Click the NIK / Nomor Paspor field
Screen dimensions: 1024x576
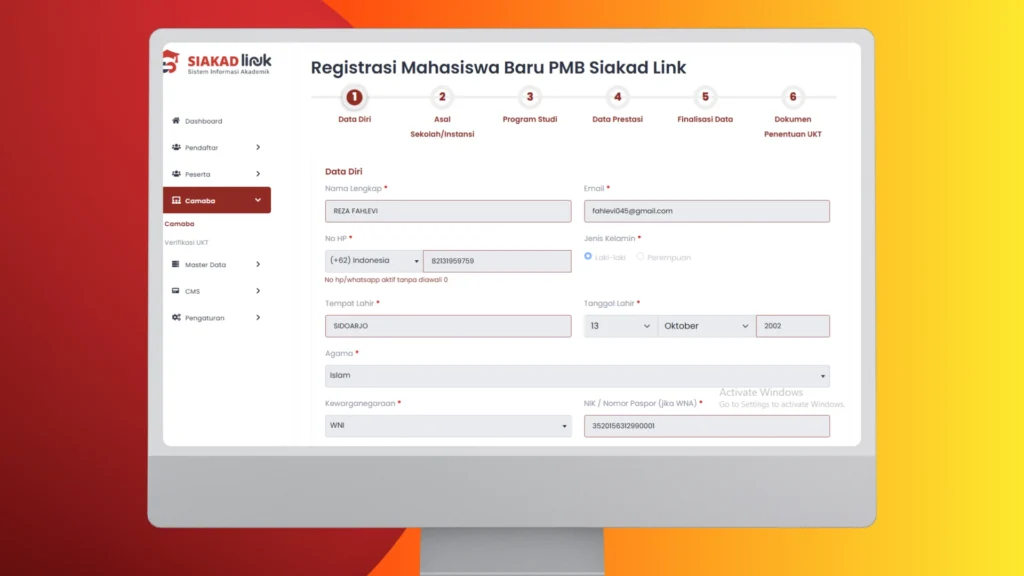tap(707, 426)
